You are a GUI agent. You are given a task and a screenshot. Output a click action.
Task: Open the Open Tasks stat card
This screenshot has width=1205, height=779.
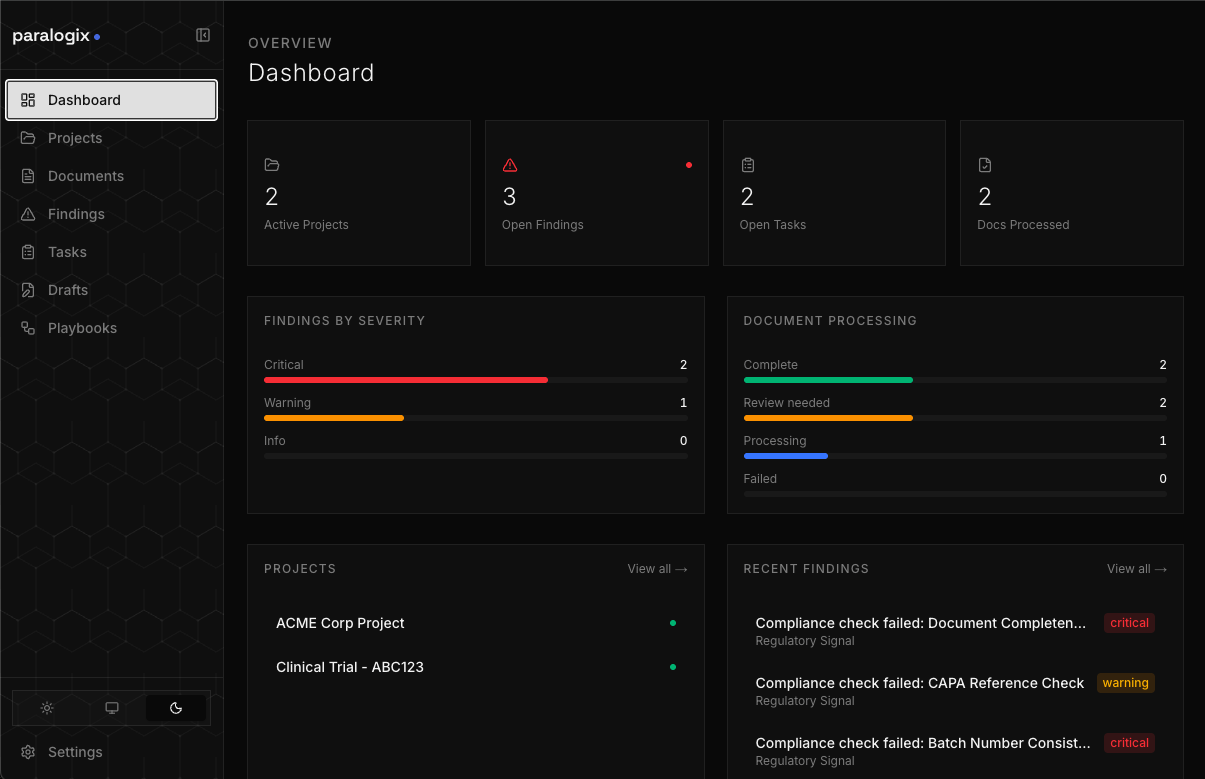tap(834, 193)
